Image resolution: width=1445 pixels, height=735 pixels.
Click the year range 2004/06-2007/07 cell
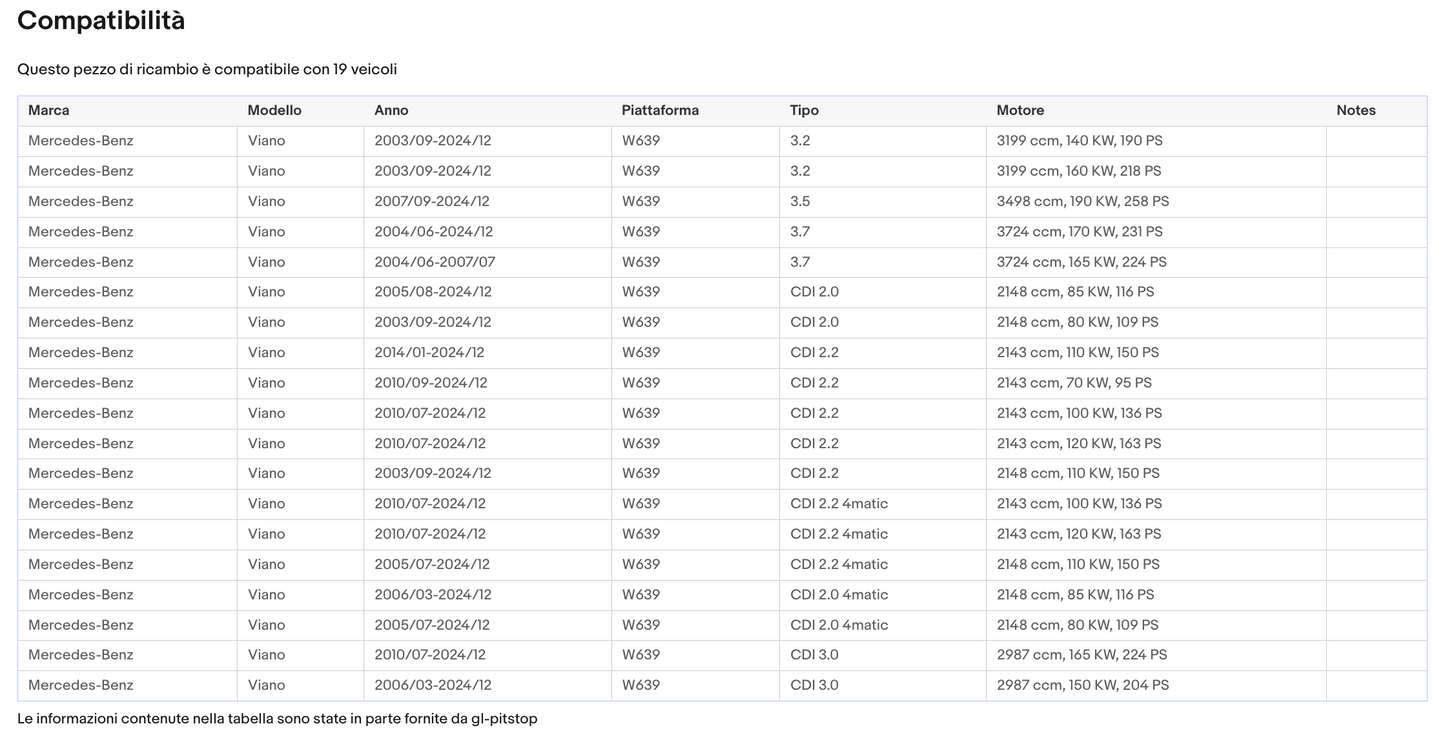[x=435, y=262]
